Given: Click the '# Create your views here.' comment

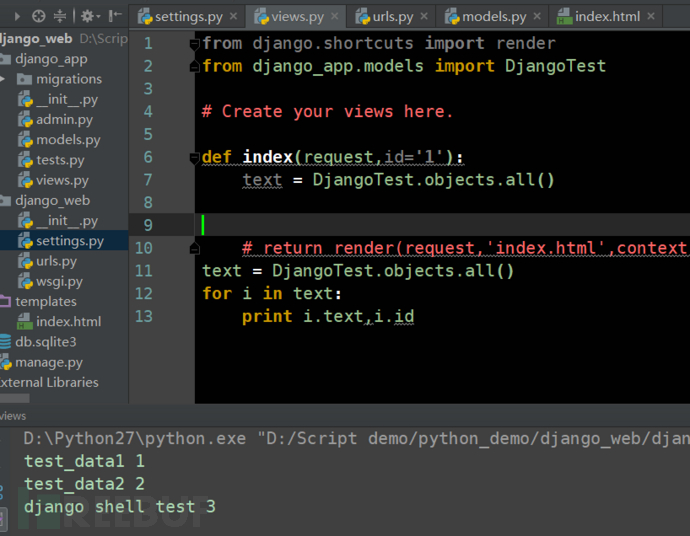Looking at the screenshot, I should (327, 111).
